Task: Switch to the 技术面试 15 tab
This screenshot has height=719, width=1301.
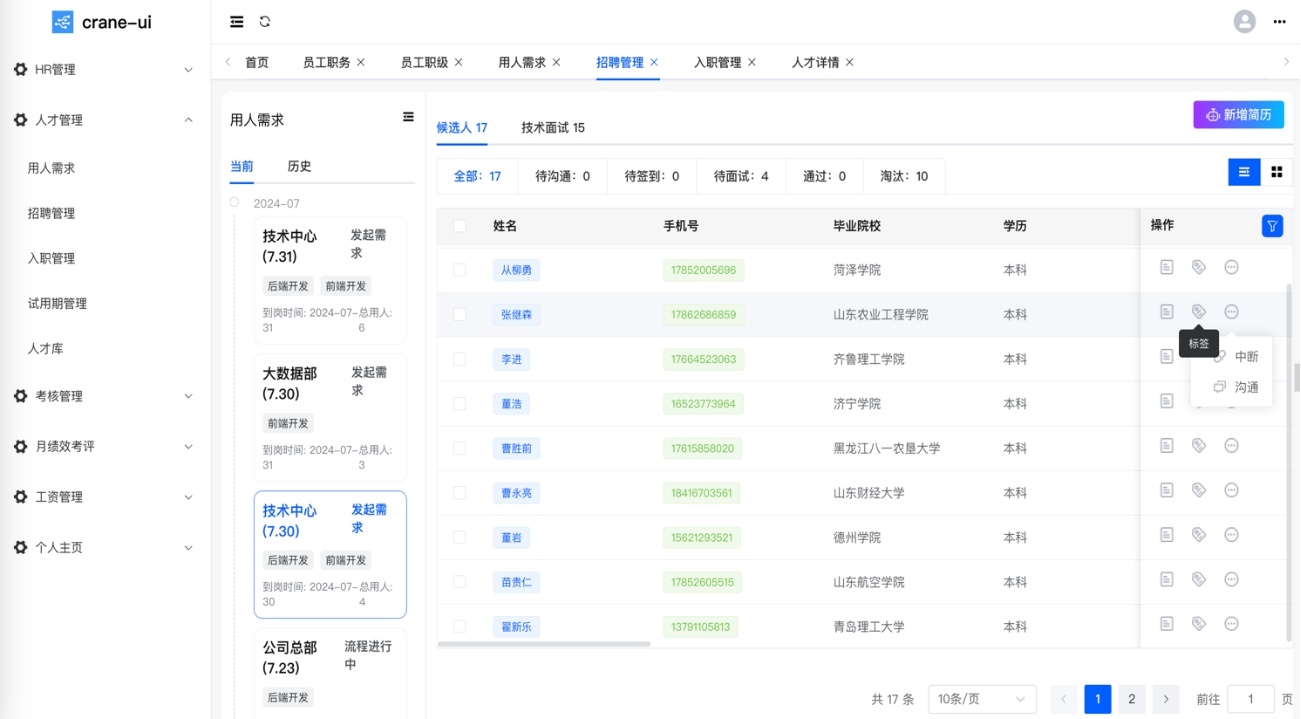Action: click(x=553, y=128)
